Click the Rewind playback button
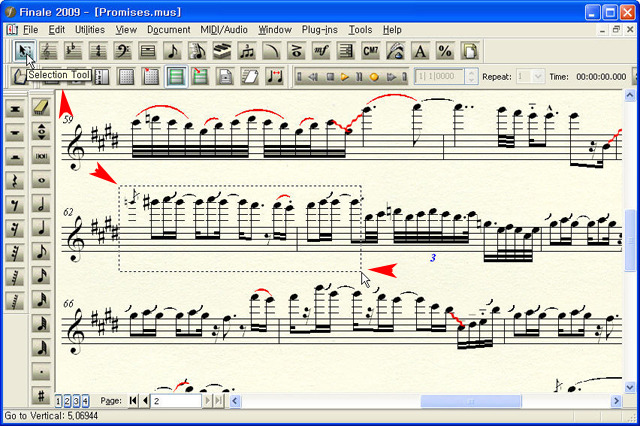 click(313, 77)
